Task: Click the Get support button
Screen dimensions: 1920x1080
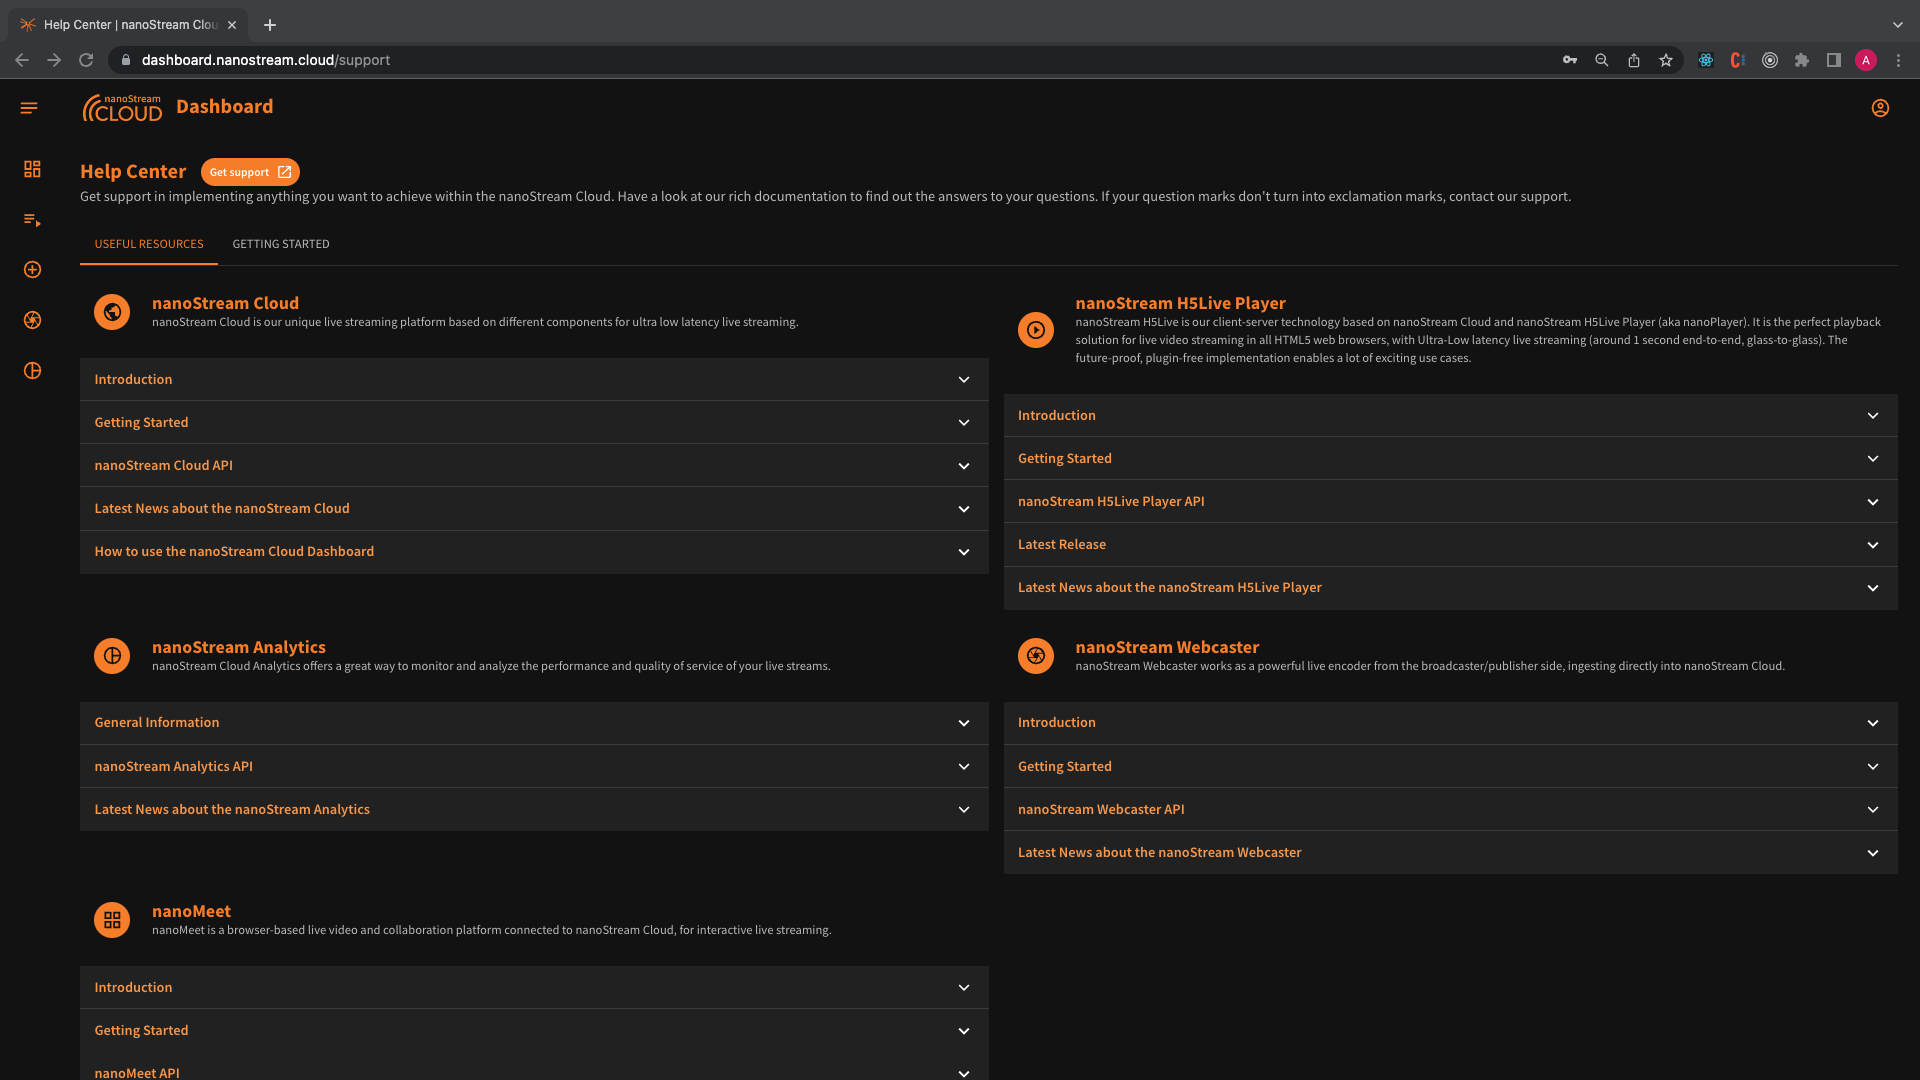Action: (250, 172)
